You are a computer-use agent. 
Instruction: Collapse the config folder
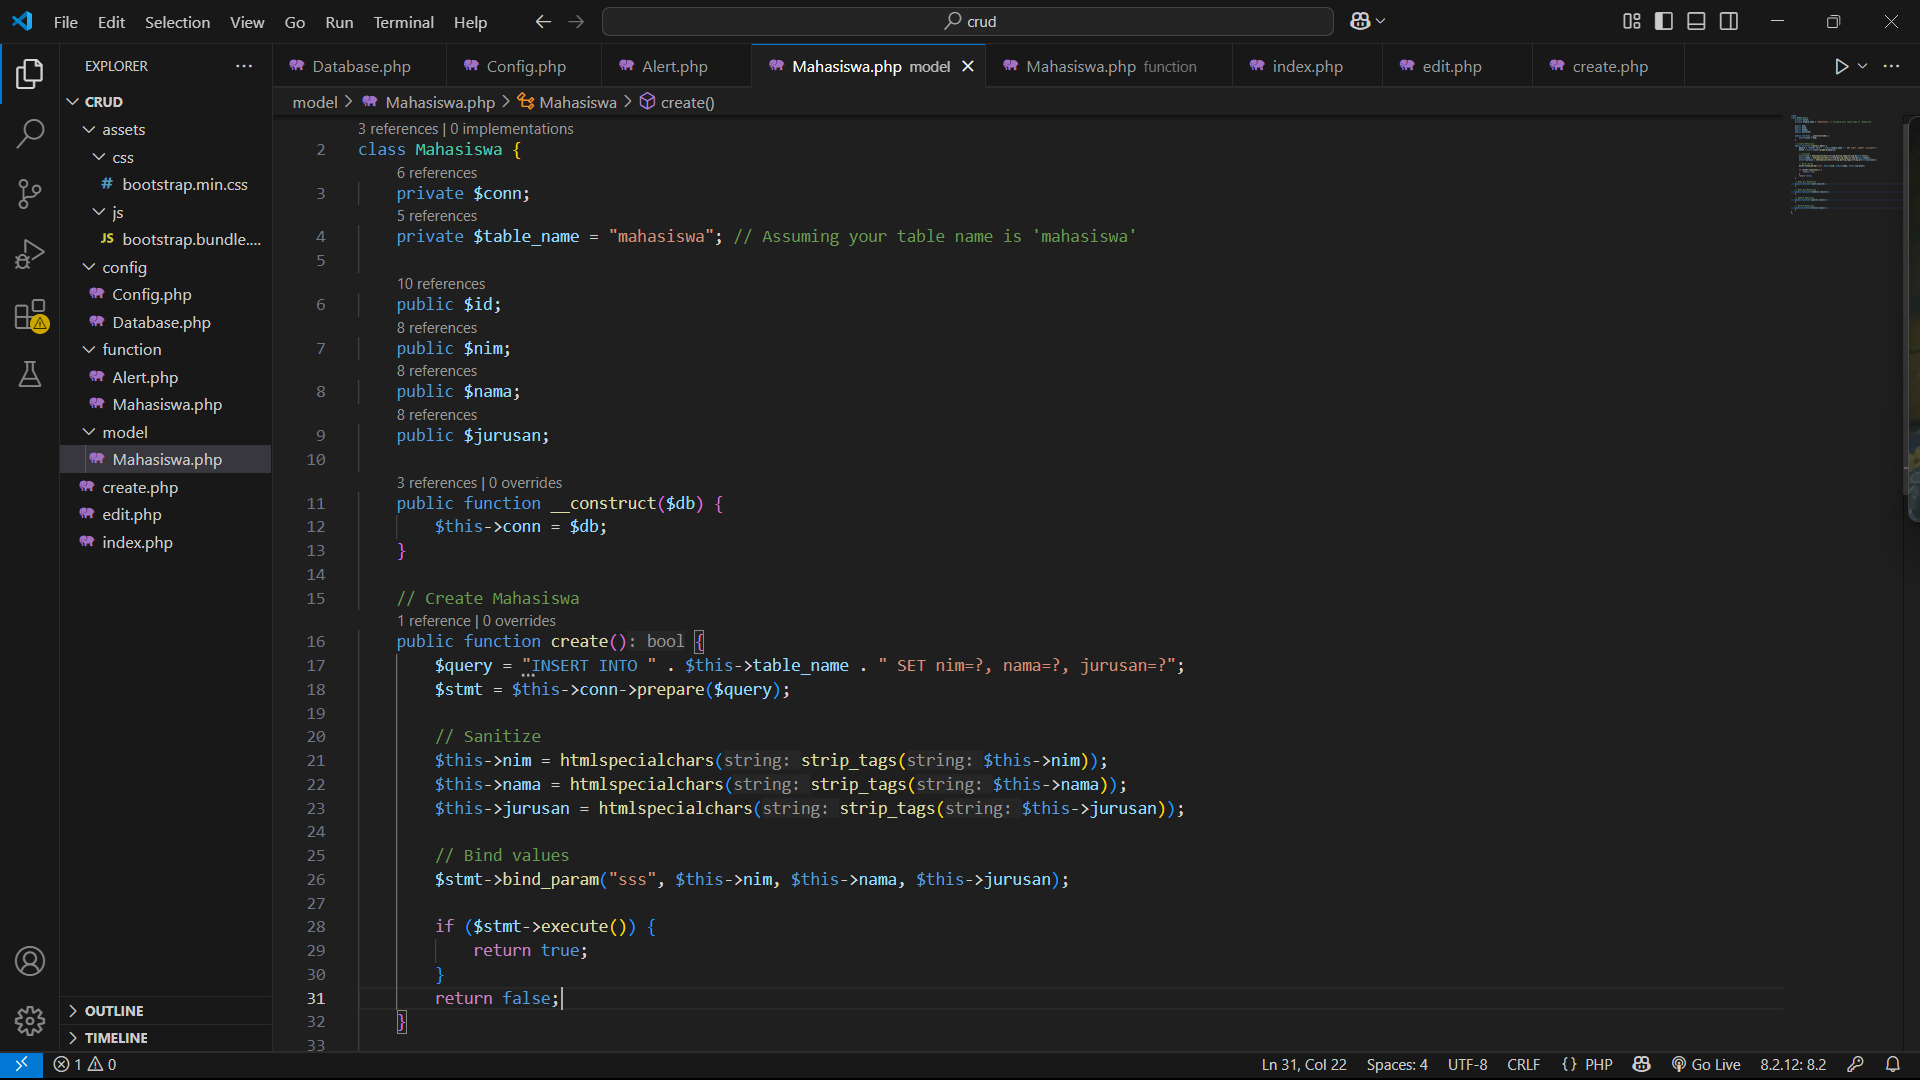point(123,267)
